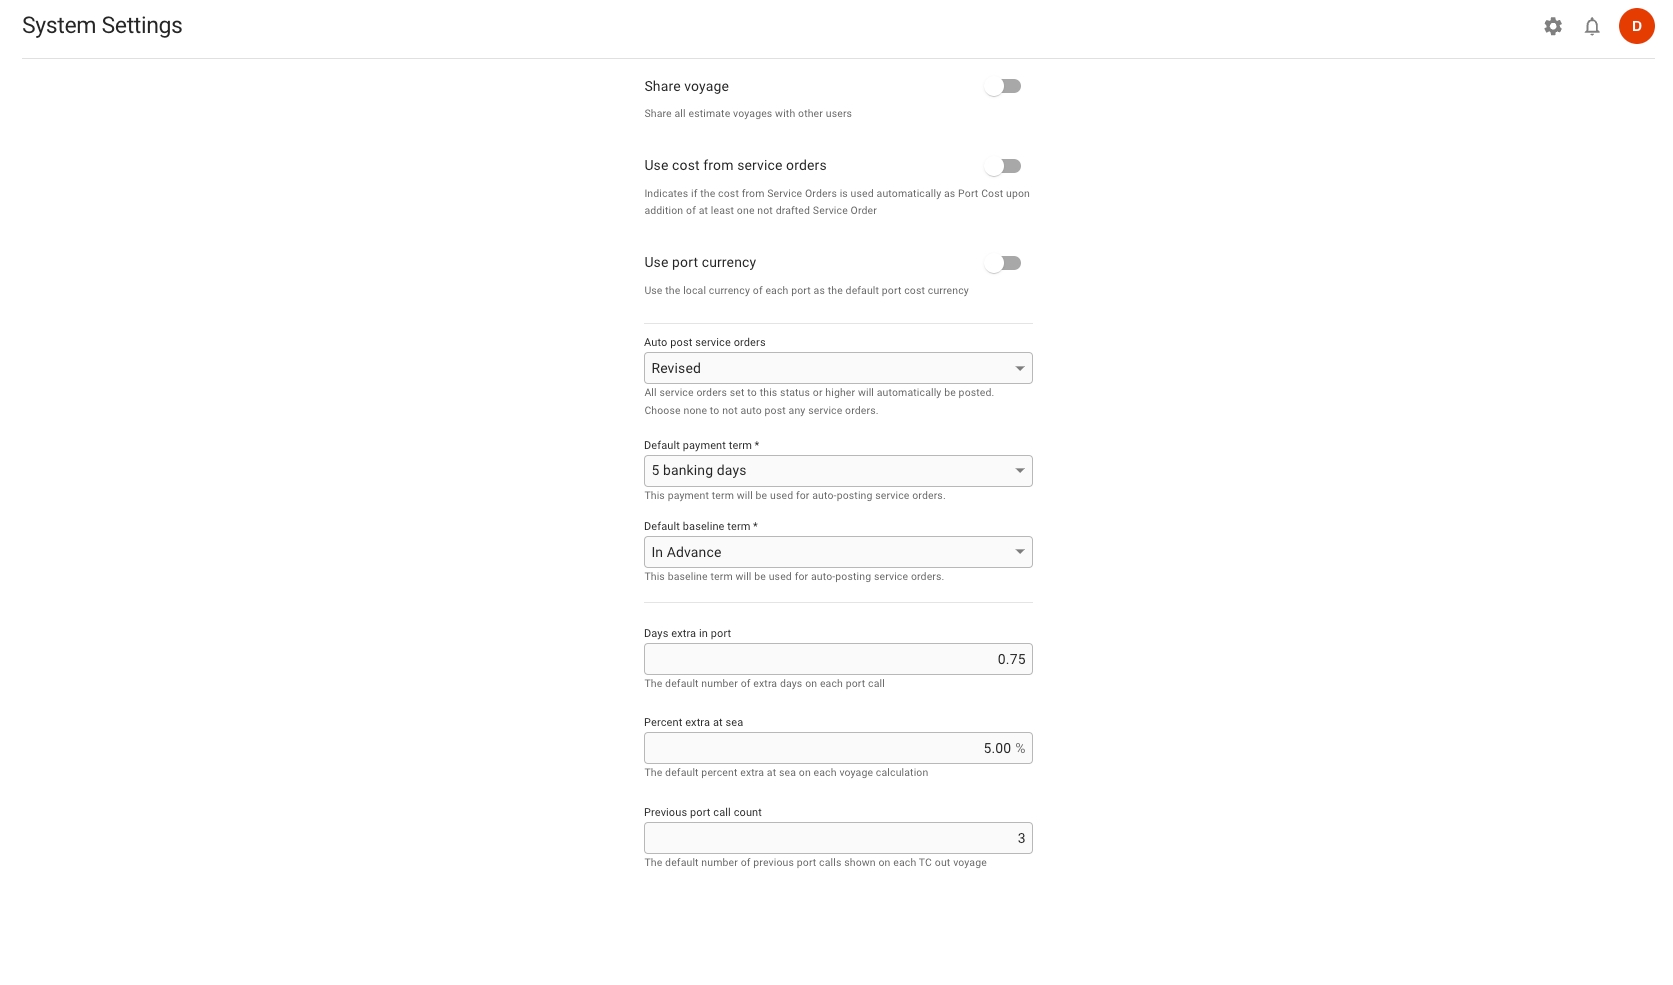Image resolution: width=1673 pixels, height=985 pixels.
Task: Click the dropdown arrow beside Revised
Action: point(1020,369)
